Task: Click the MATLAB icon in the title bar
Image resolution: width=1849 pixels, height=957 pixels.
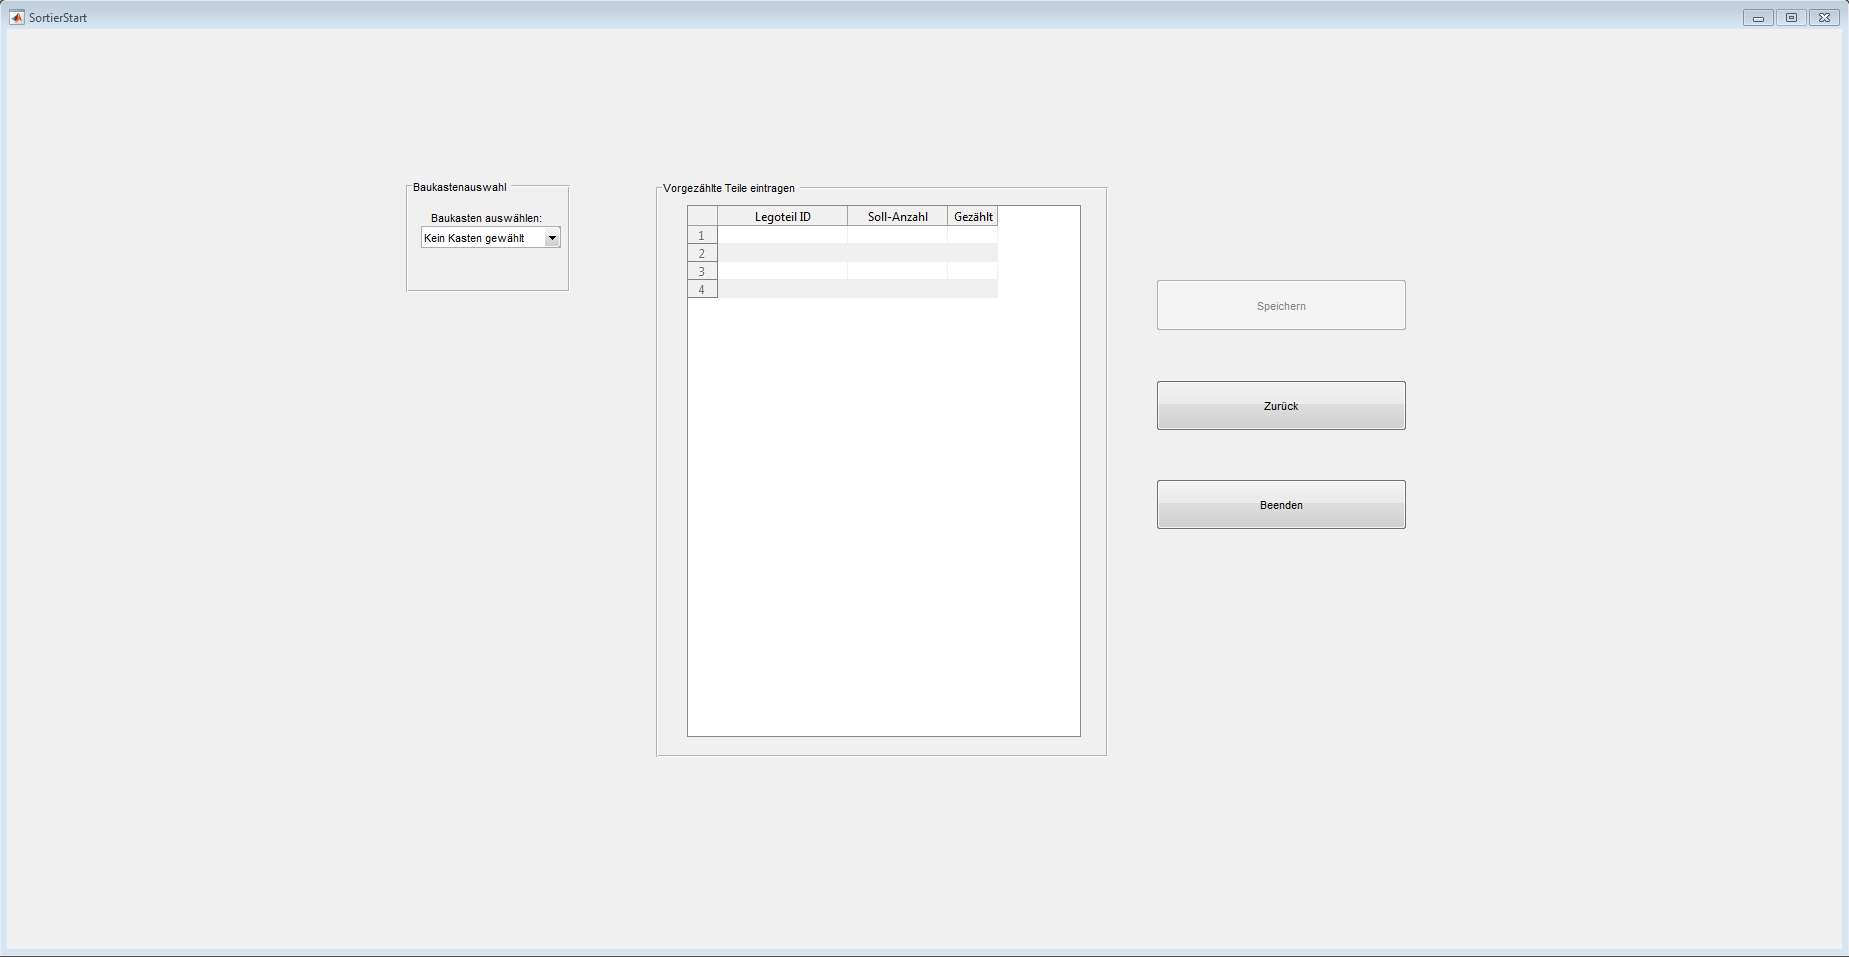Action: click(x=17, y=17)
